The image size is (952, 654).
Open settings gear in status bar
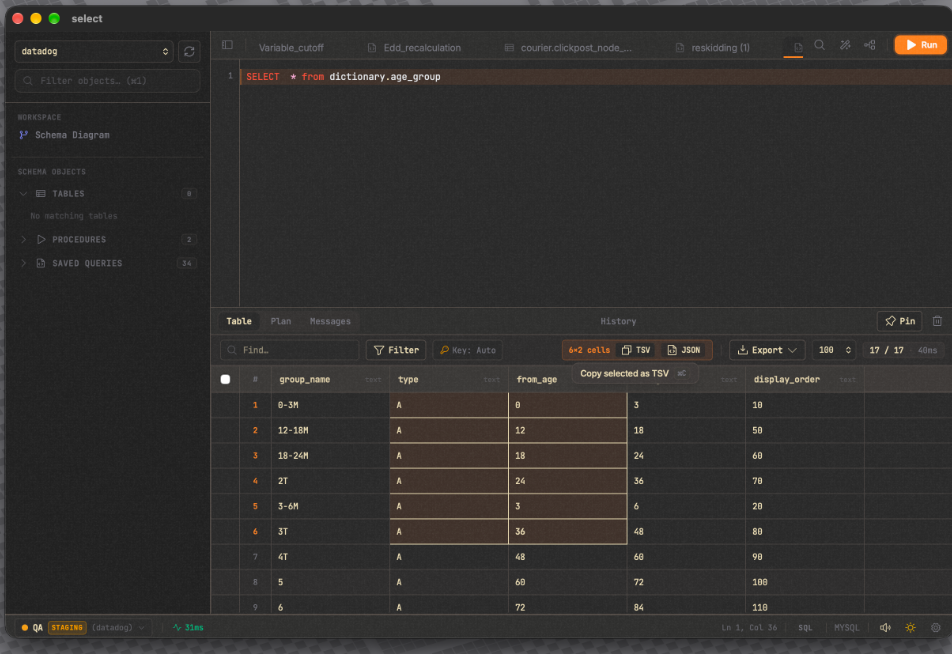tap(936, 627)
